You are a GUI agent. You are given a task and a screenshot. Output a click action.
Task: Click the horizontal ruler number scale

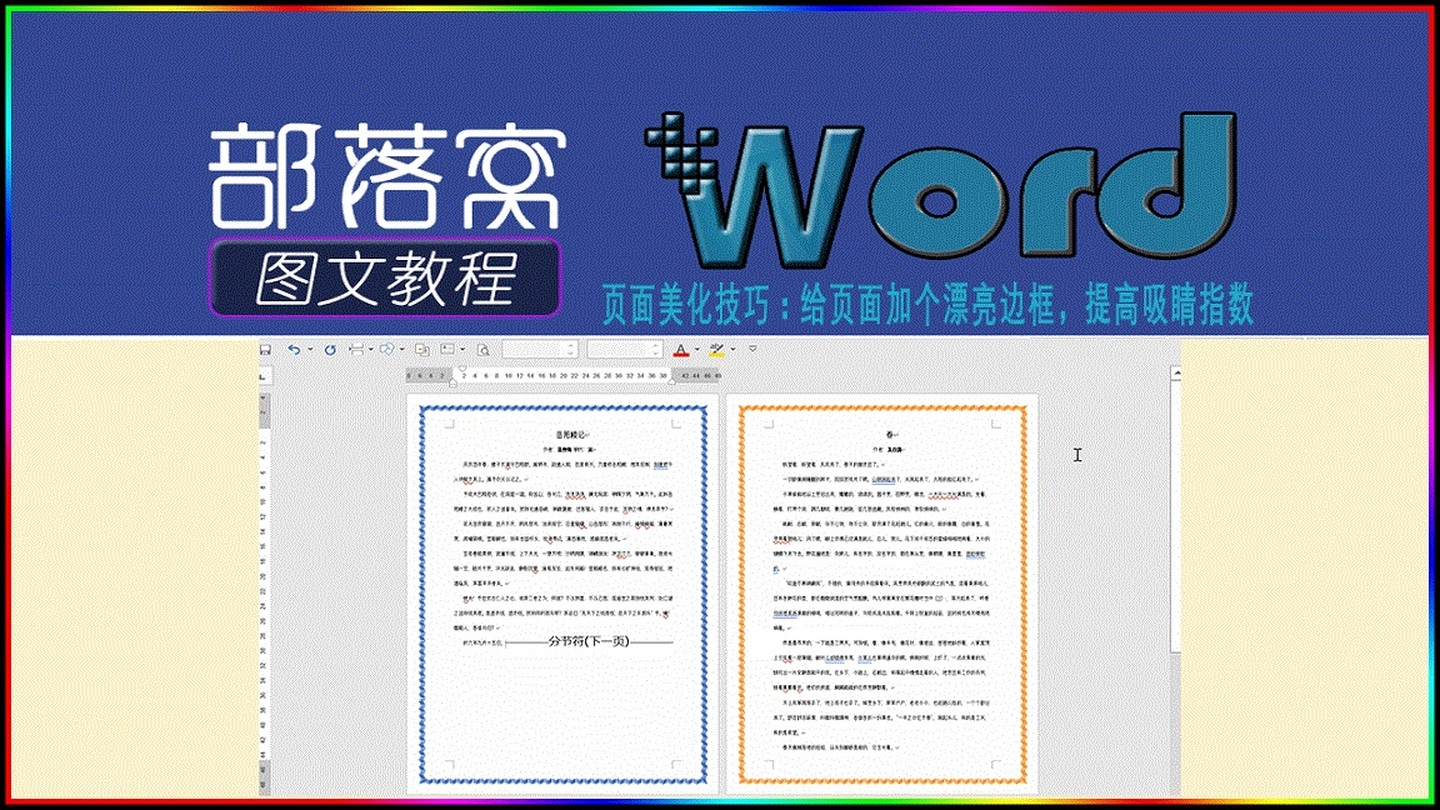click(564, 375)
